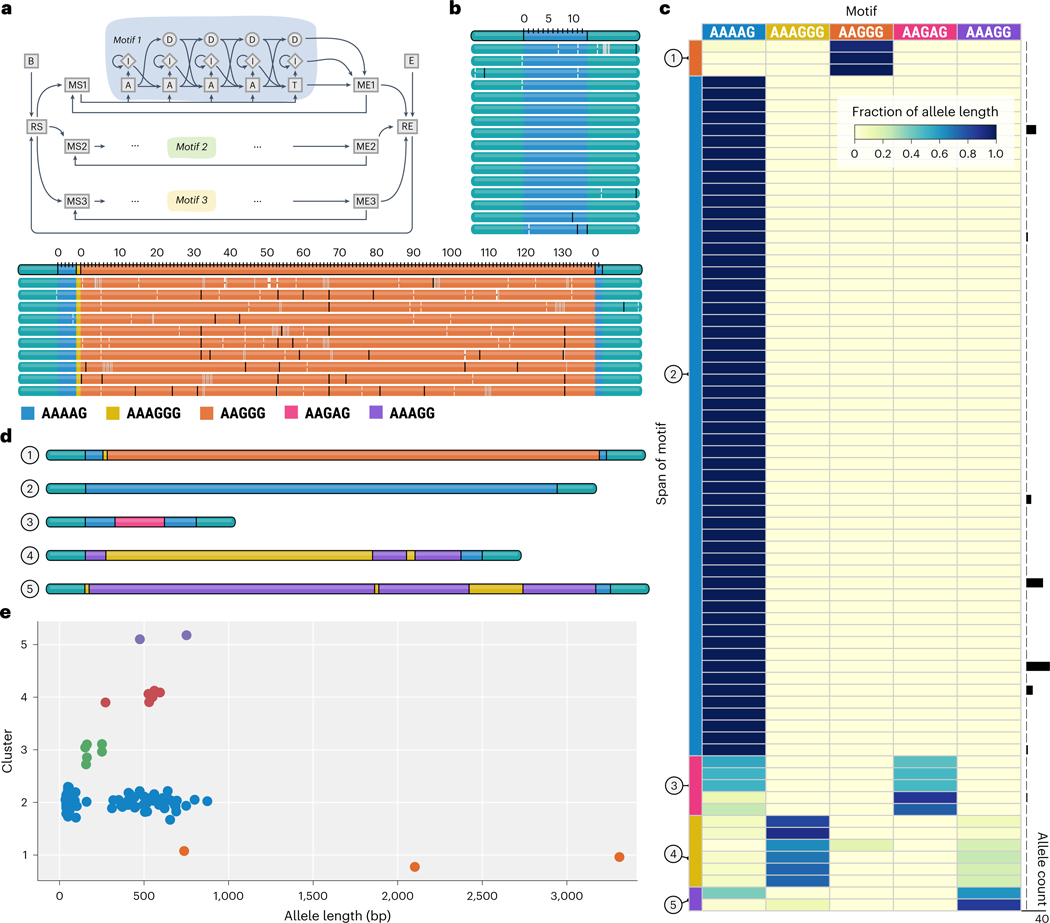
Task: Click the MS3 state box
Action: 77,201
